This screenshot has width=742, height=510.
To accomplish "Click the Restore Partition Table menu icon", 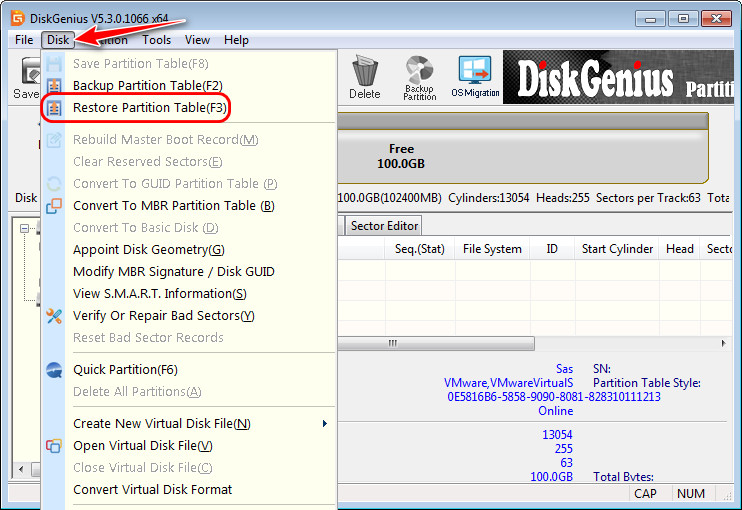I will click(x=54, y=108).
